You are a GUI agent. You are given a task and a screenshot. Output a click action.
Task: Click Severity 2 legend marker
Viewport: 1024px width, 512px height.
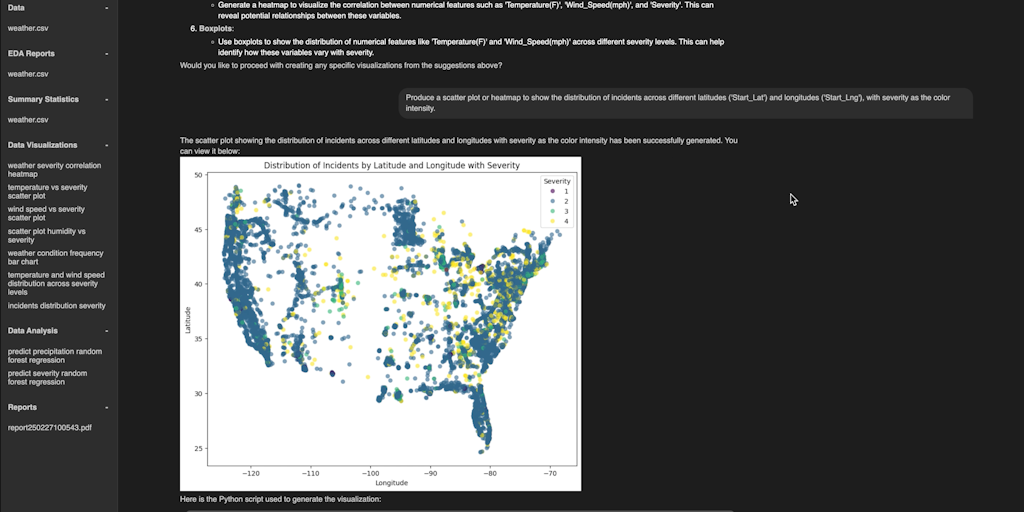pos(552,201)
